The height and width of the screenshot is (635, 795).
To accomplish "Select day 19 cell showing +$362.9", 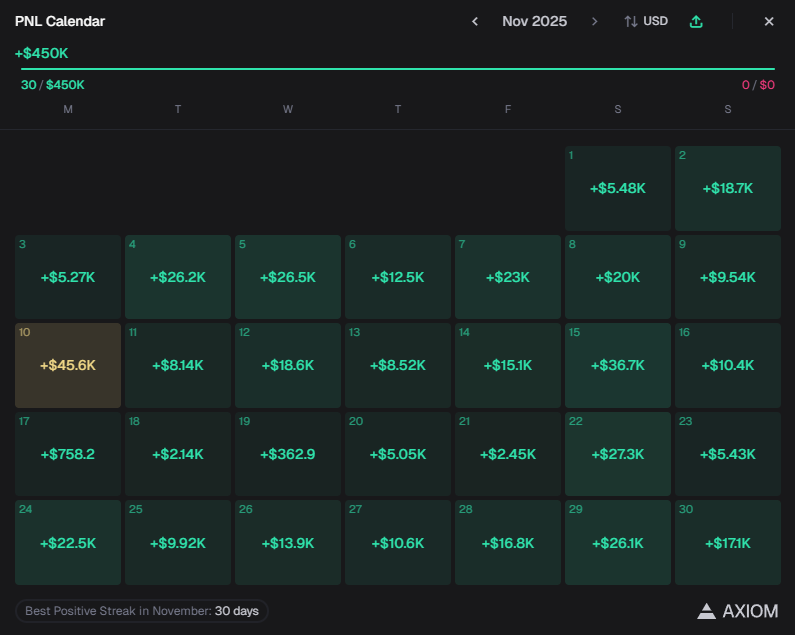I will pos(288,454).
